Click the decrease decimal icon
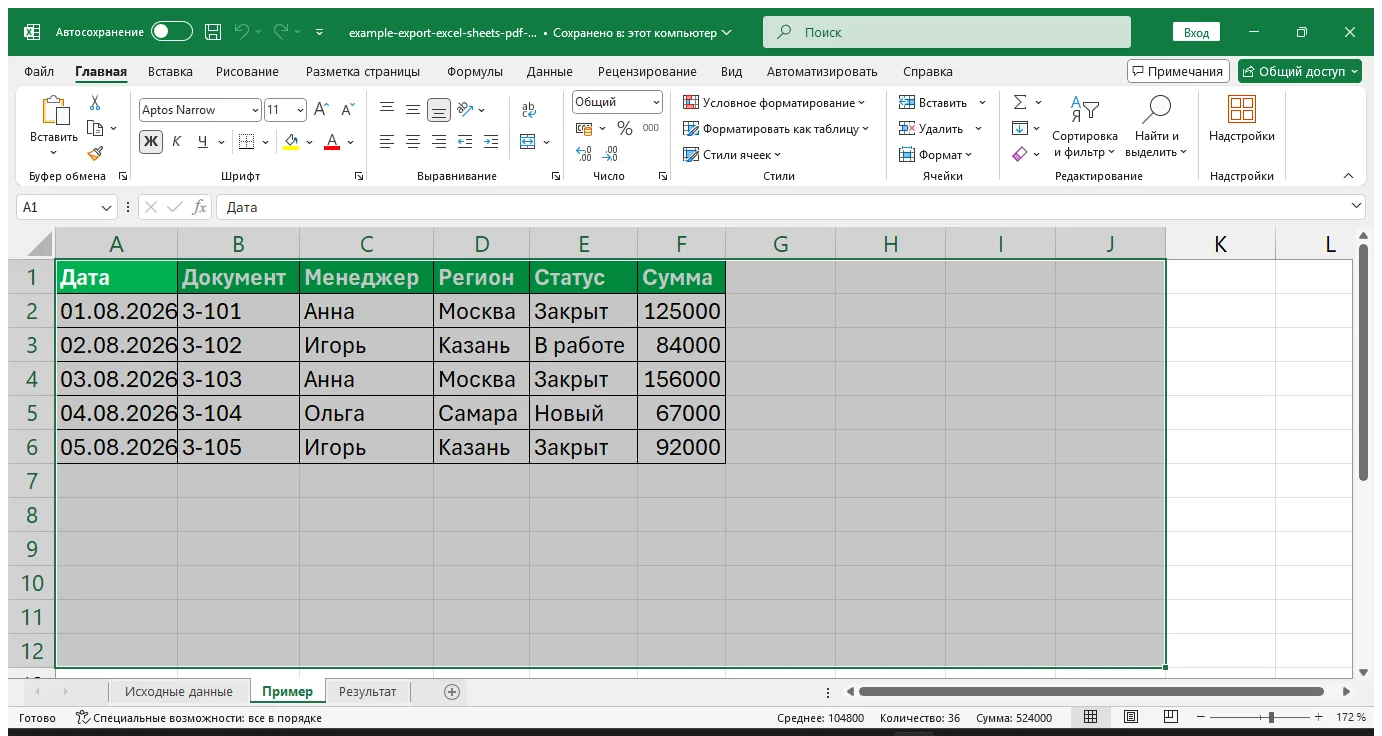Viewport: 1382px width, 736px height. 611,154
